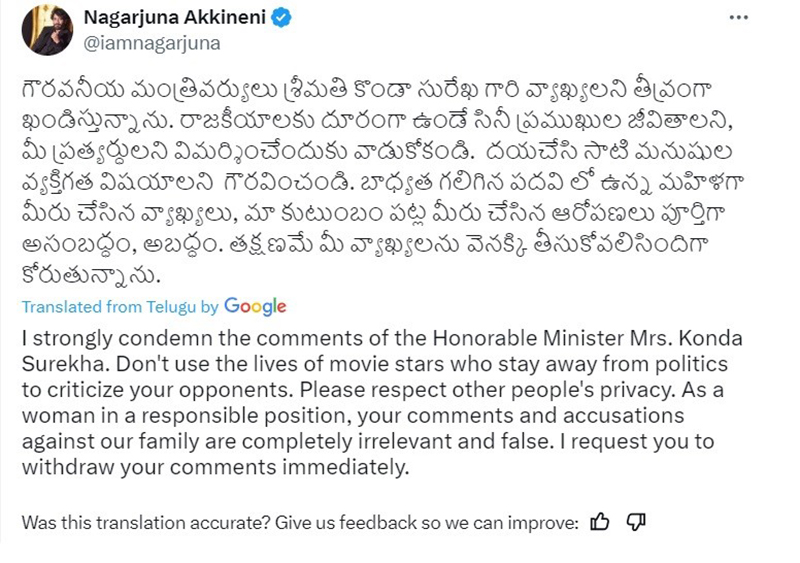
Task: Click the last Telugu line of the tweet
Action: [90, 272]
